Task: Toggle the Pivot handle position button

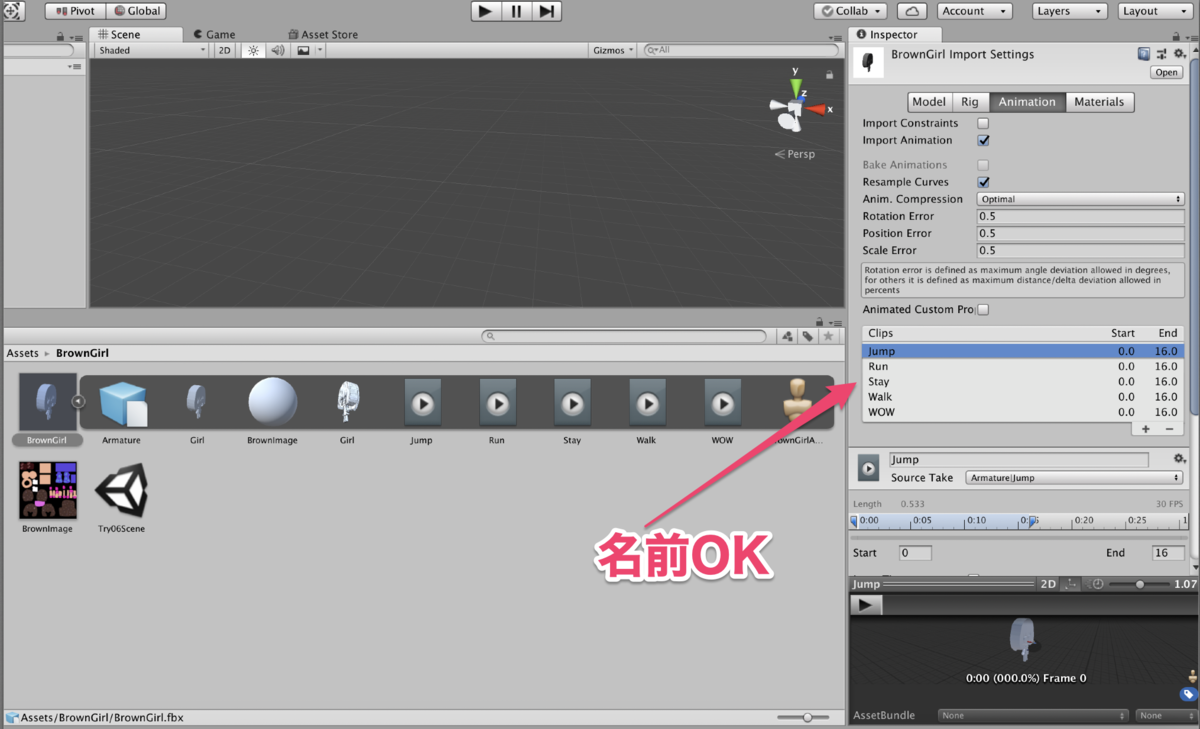Action: (x=75, y=11)
